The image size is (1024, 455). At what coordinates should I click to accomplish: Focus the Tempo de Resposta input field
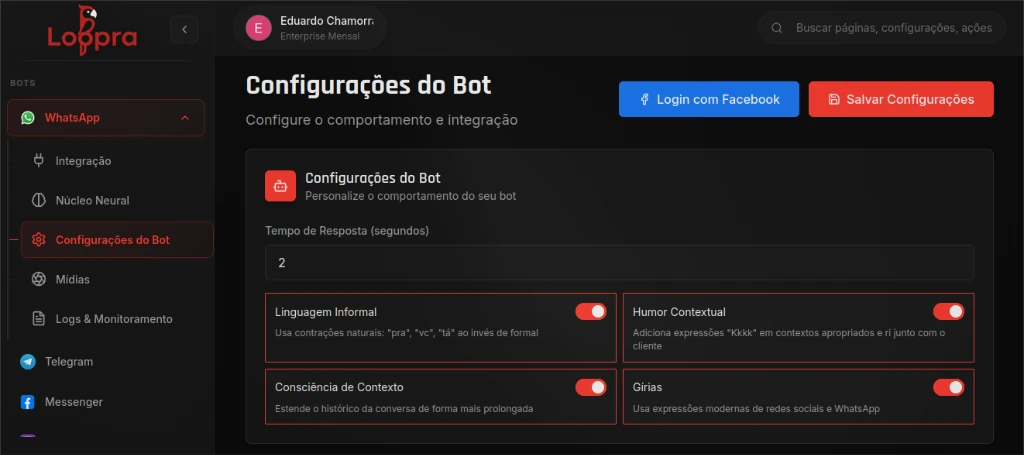tap(619, 263)
